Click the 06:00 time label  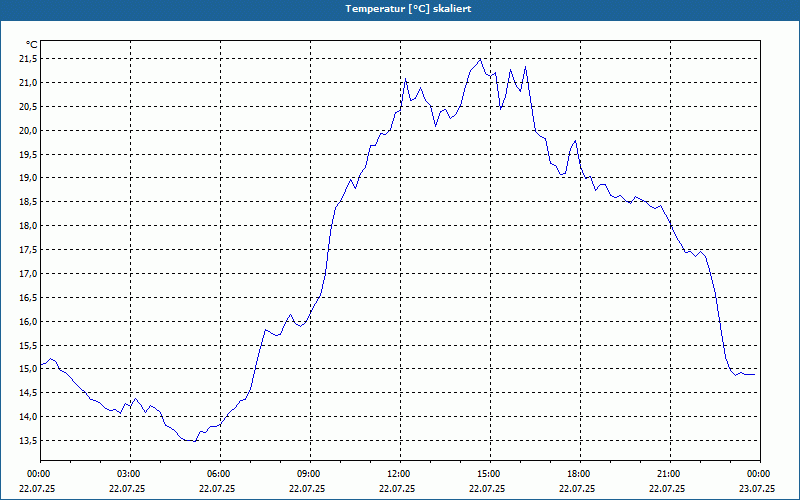(220, 474)
